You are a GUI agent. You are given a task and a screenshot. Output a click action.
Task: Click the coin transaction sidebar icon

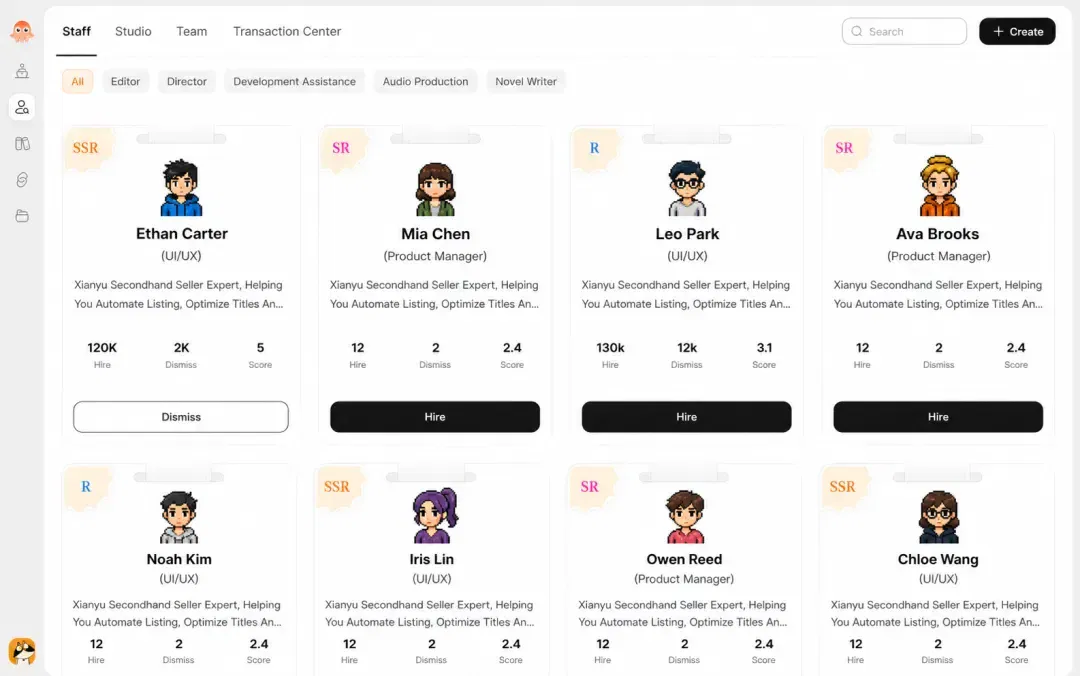pyautogui.click(x=22, y=180)
